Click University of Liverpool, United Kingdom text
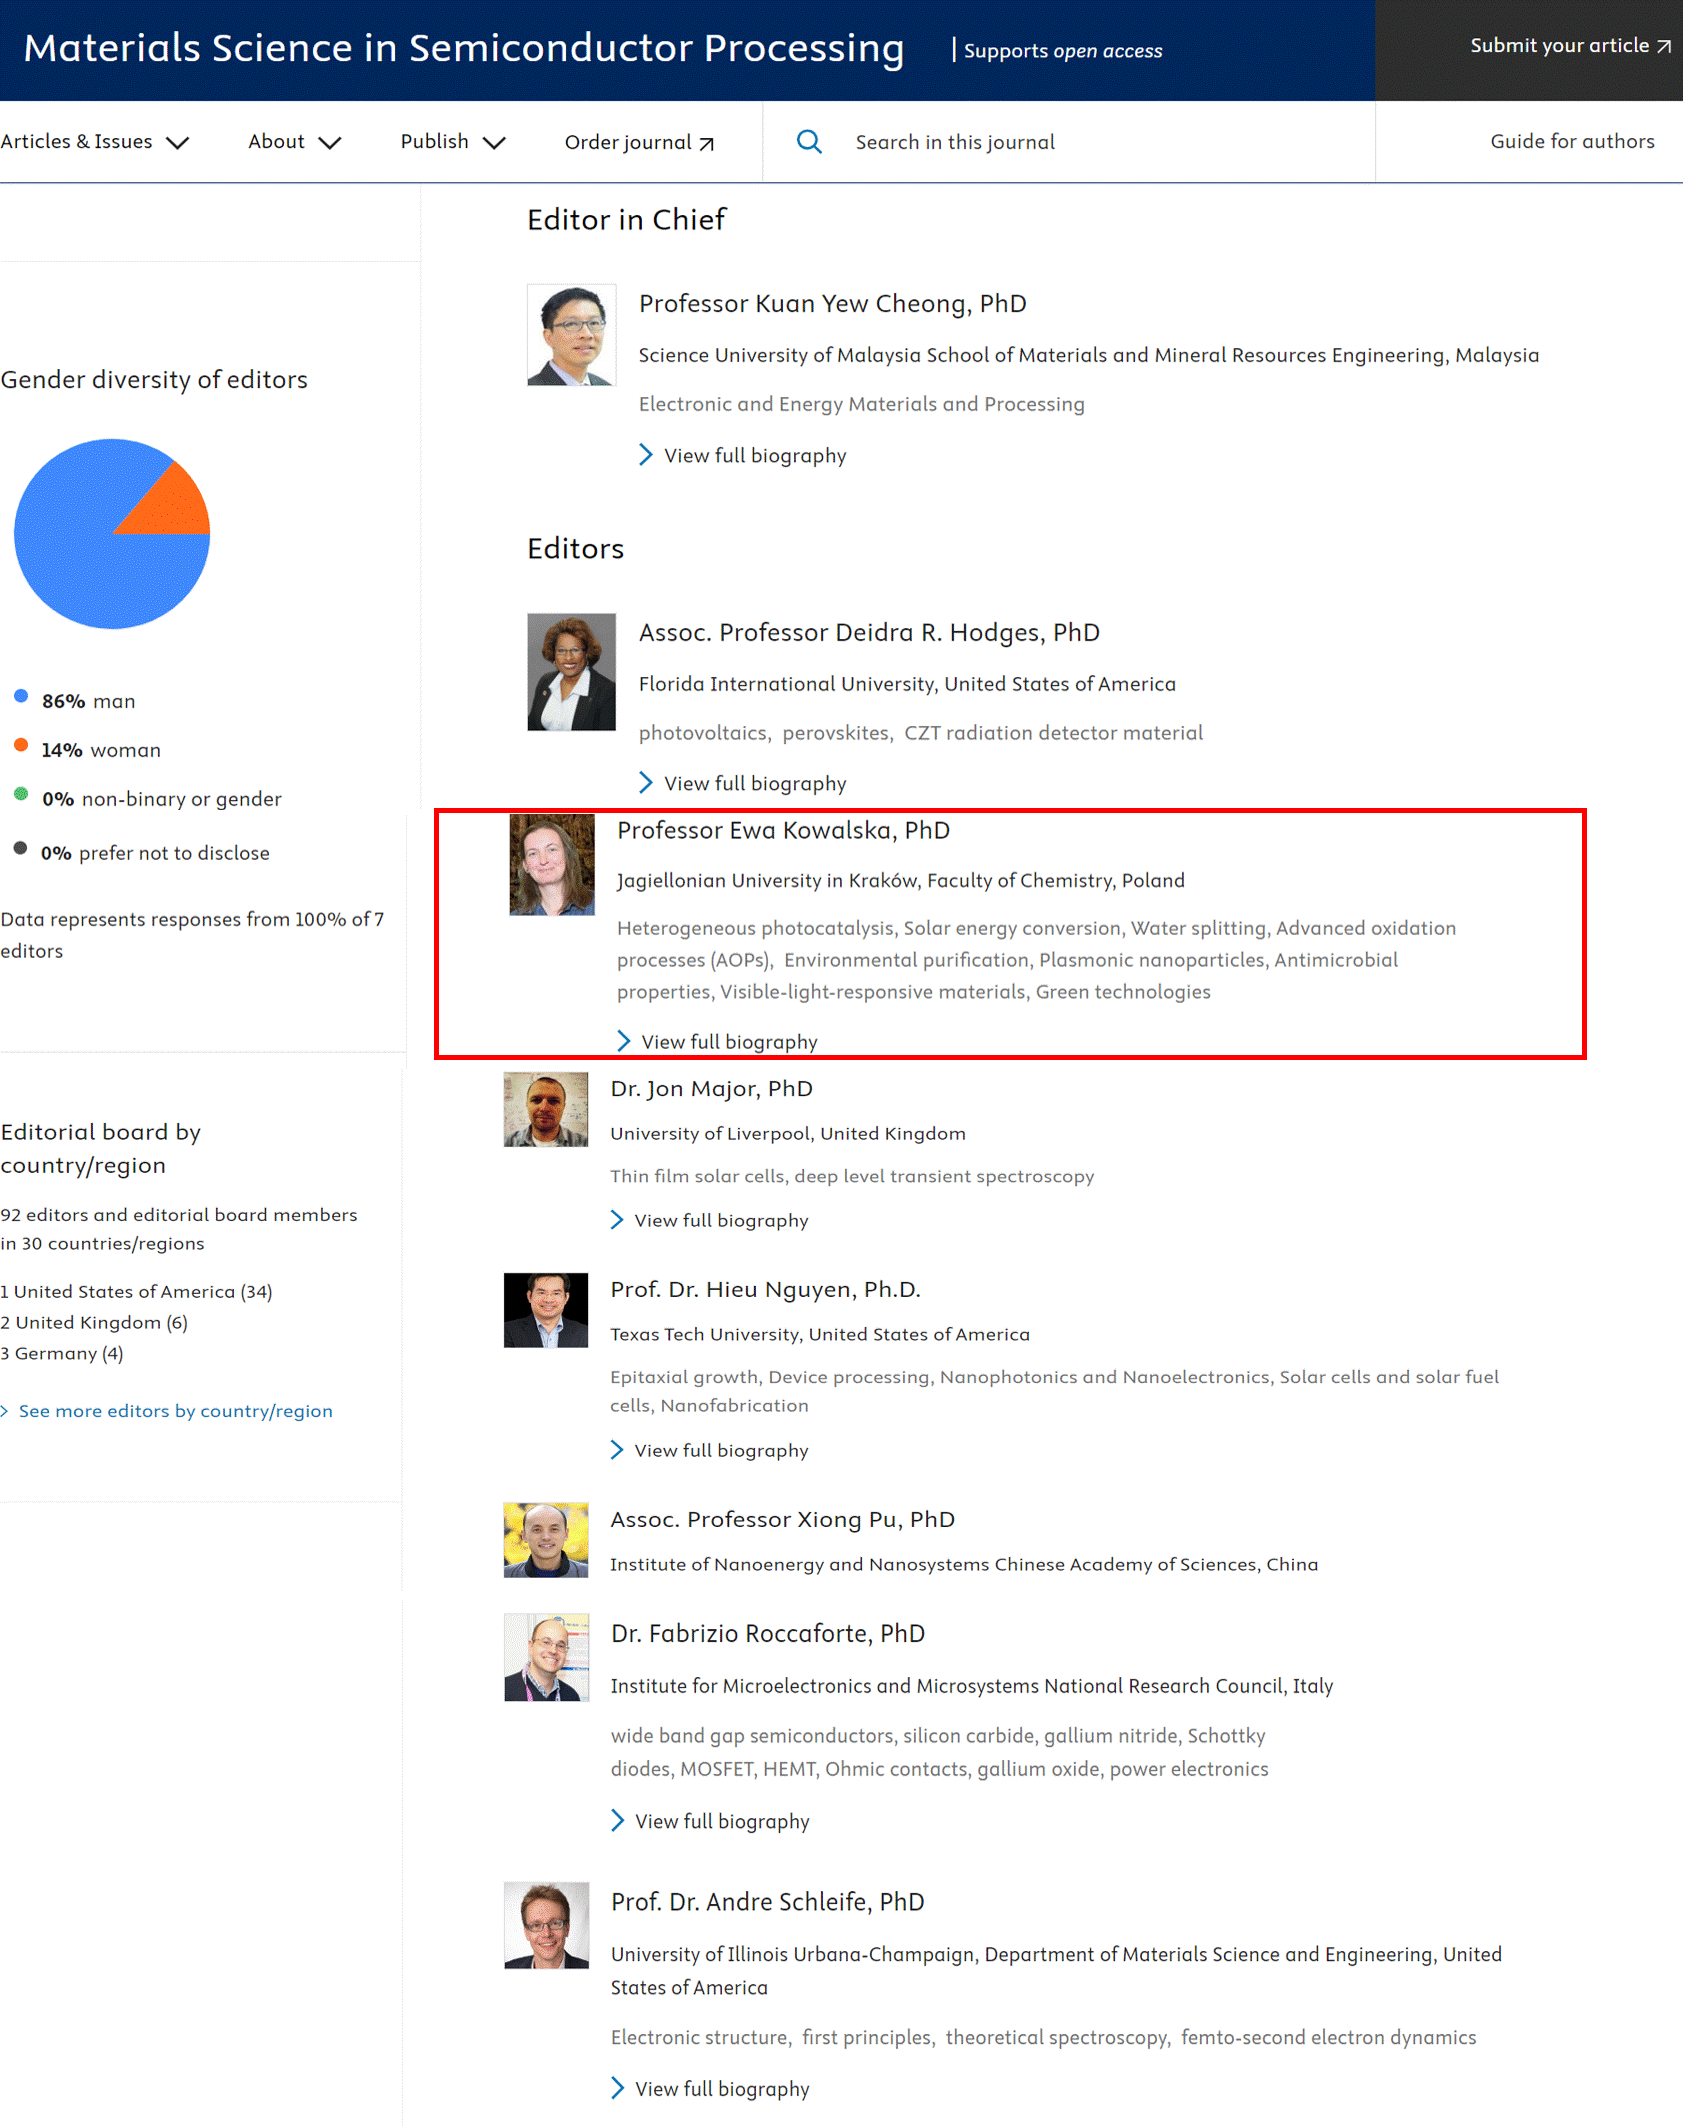The width and height of the screenshot is (1683, 2126). coord(788,1134)
